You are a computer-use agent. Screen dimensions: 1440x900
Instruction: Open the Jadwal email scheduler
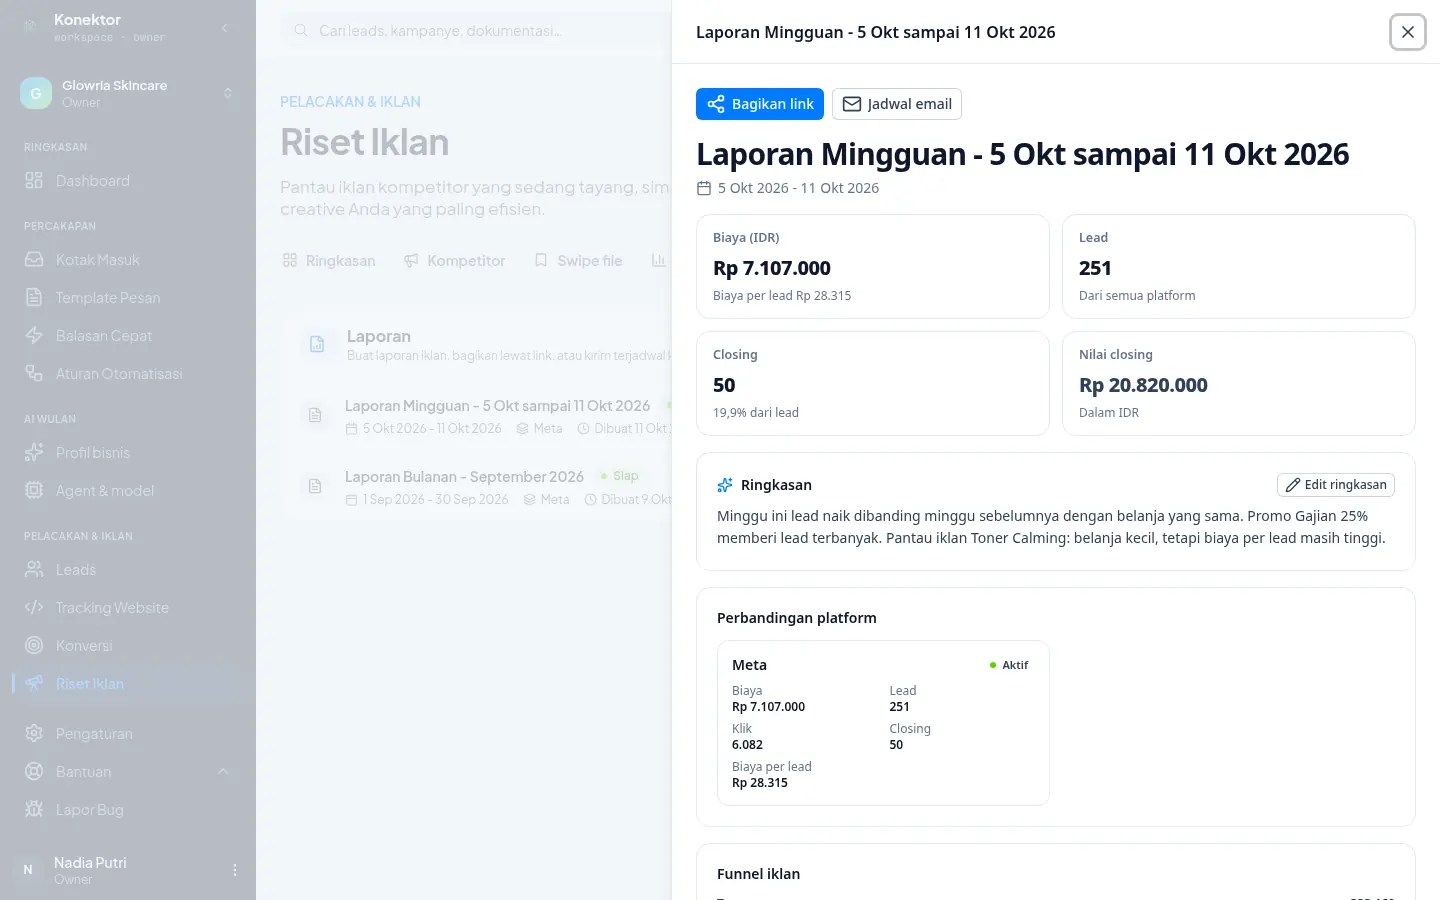(897, 104)
